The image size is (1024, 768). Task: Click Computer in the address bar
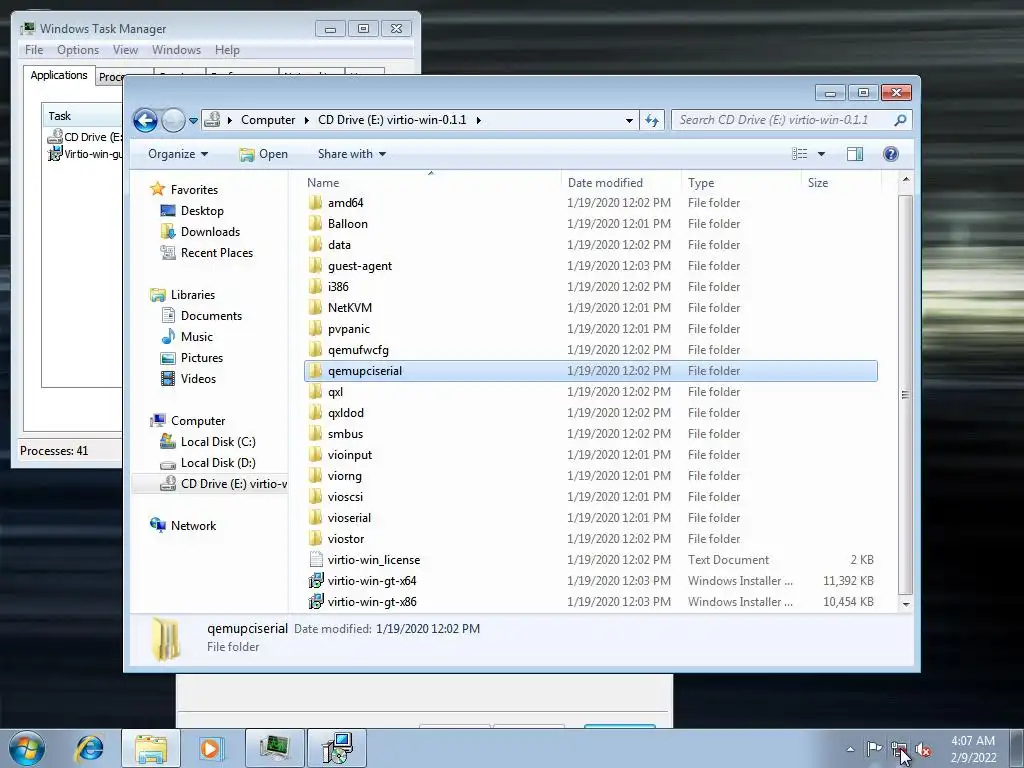point(268,120)
